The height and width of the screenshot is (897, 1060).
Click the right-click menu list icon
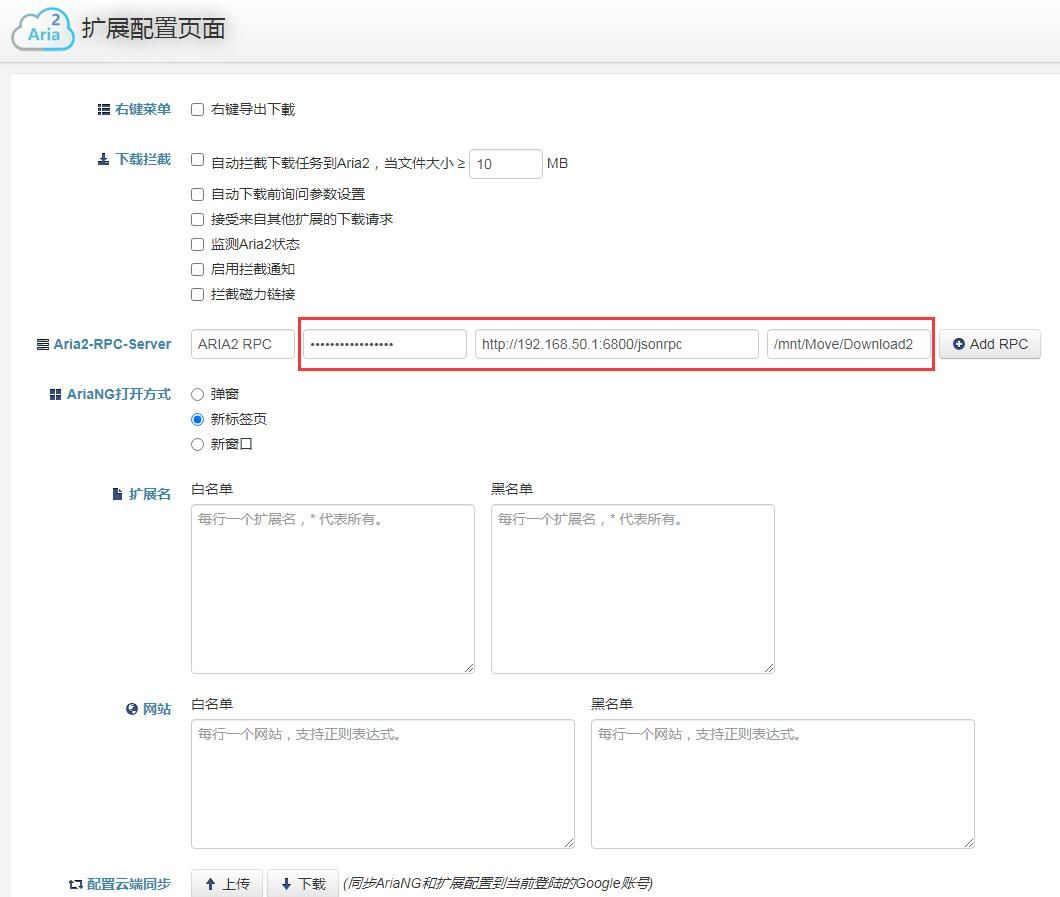pyautogui.click(x=104, y=110)
